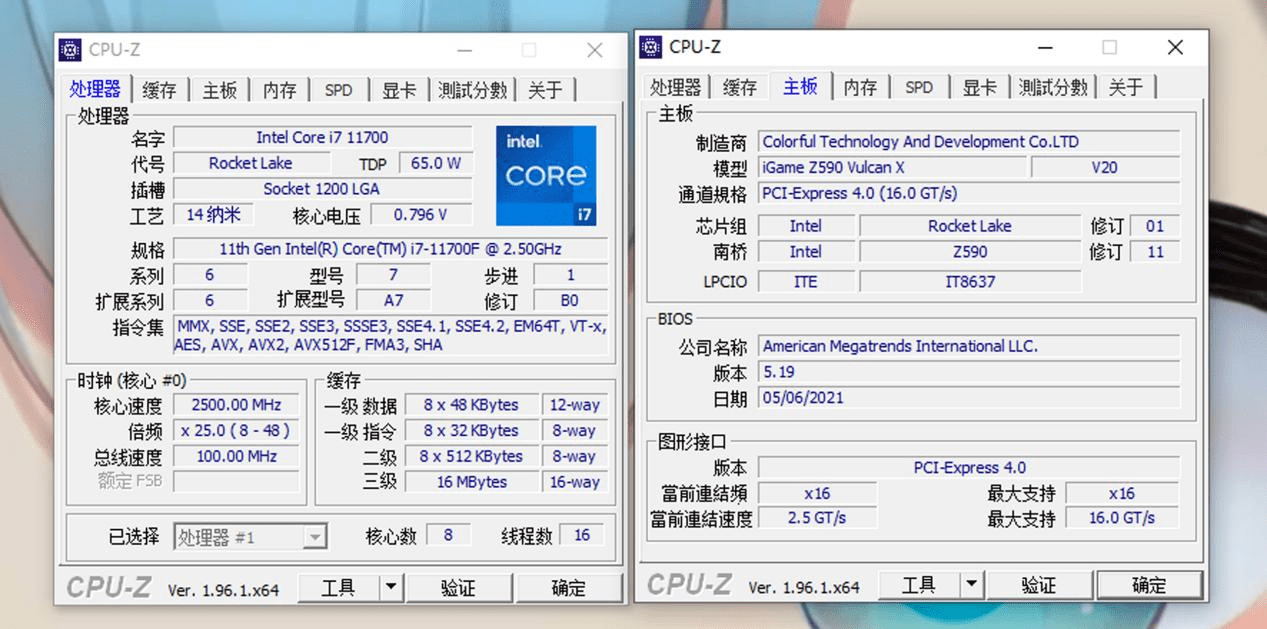Screen dimensions: 1267x629
Task: Open the 工具 dropdown arrow in the left window
Action: pos(391,588)
